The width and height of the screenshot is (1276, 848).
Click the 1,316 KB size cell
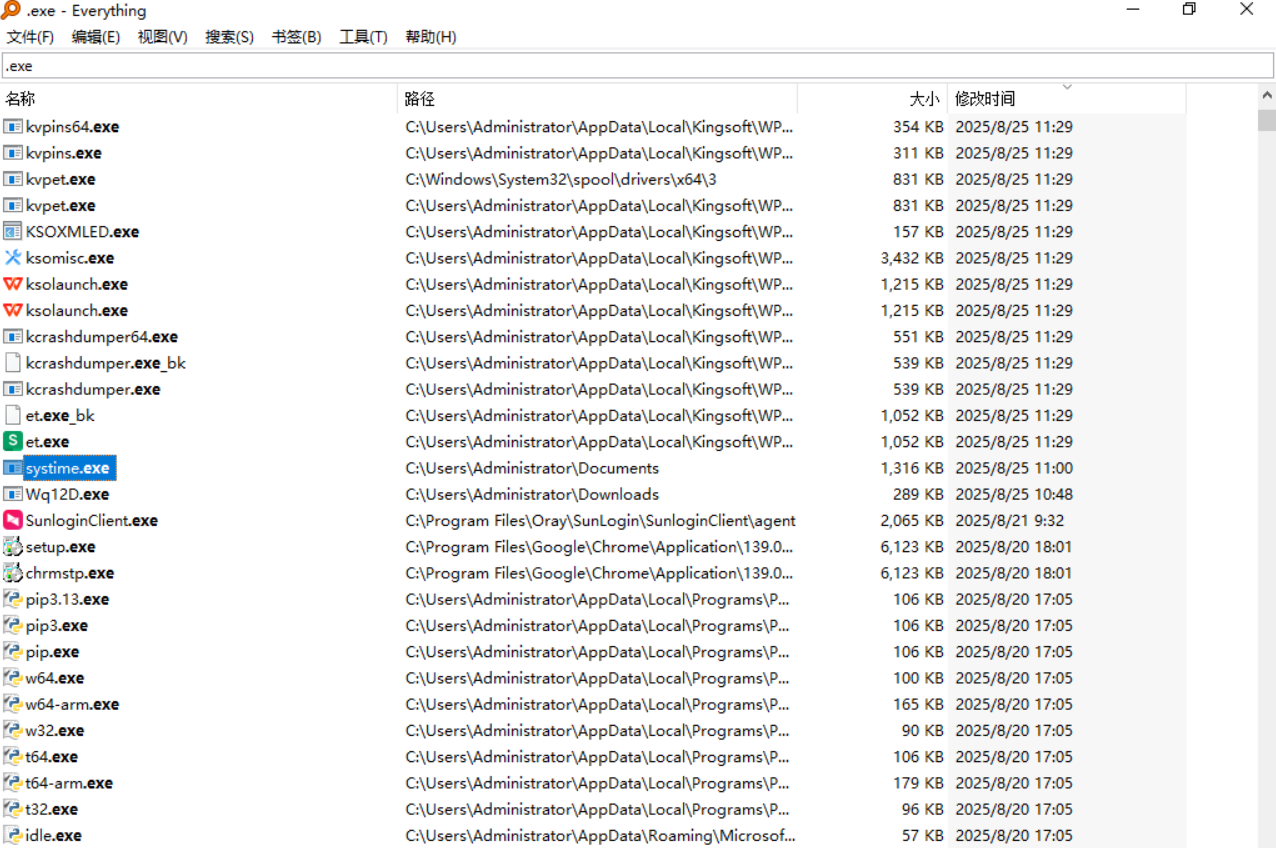pos(912,468)
